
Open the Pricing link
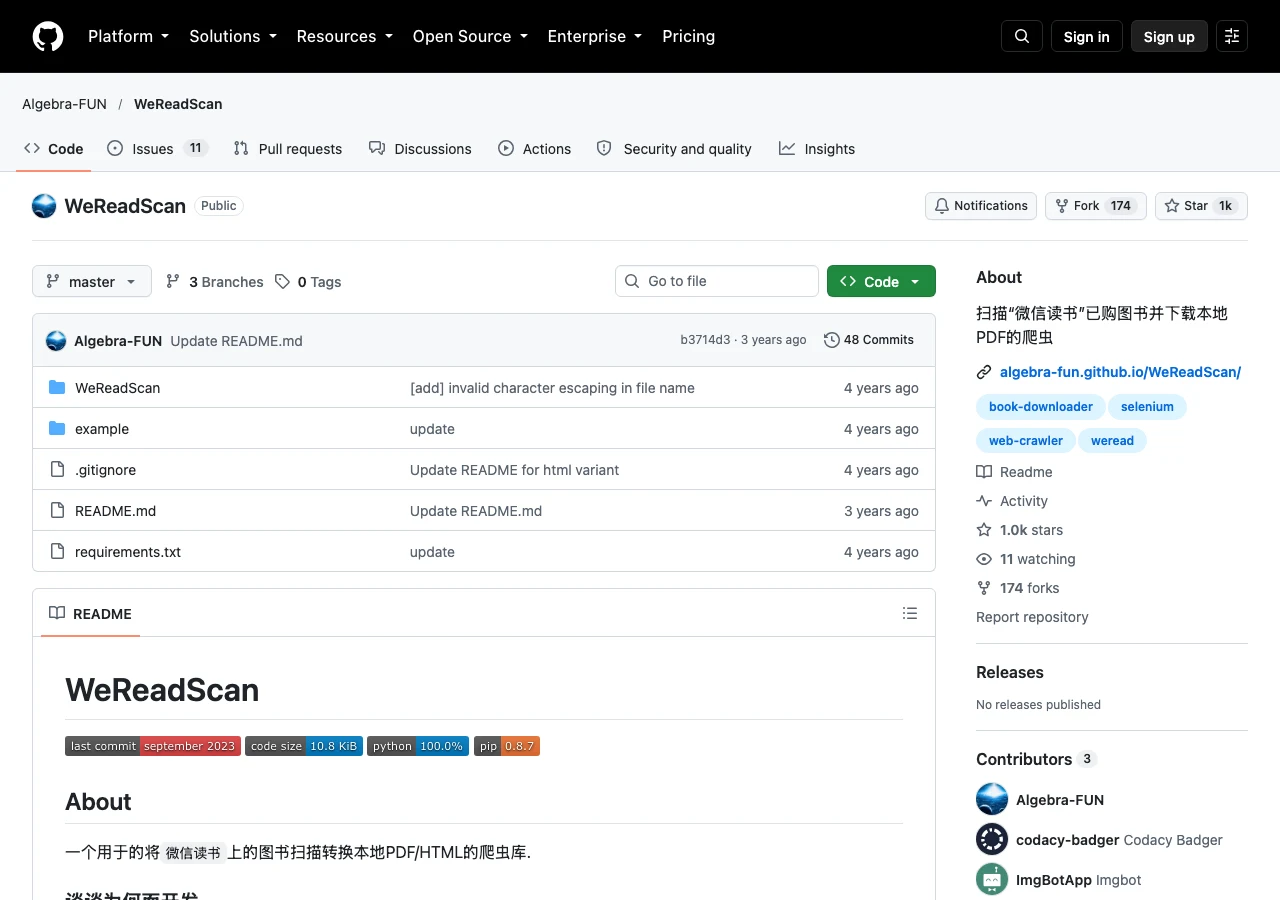(689, 36)
